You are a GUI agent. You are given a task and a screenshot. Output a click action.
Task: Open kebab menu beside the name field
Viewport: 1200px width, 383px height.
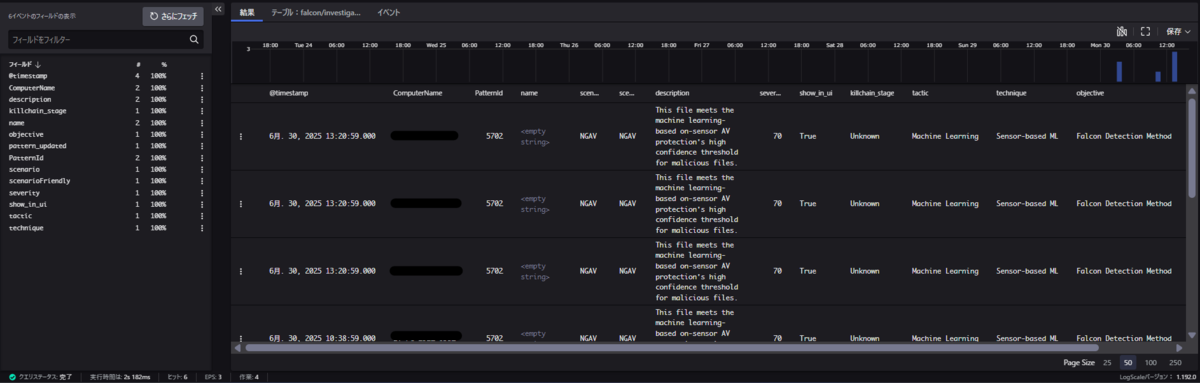click(202, 123)
